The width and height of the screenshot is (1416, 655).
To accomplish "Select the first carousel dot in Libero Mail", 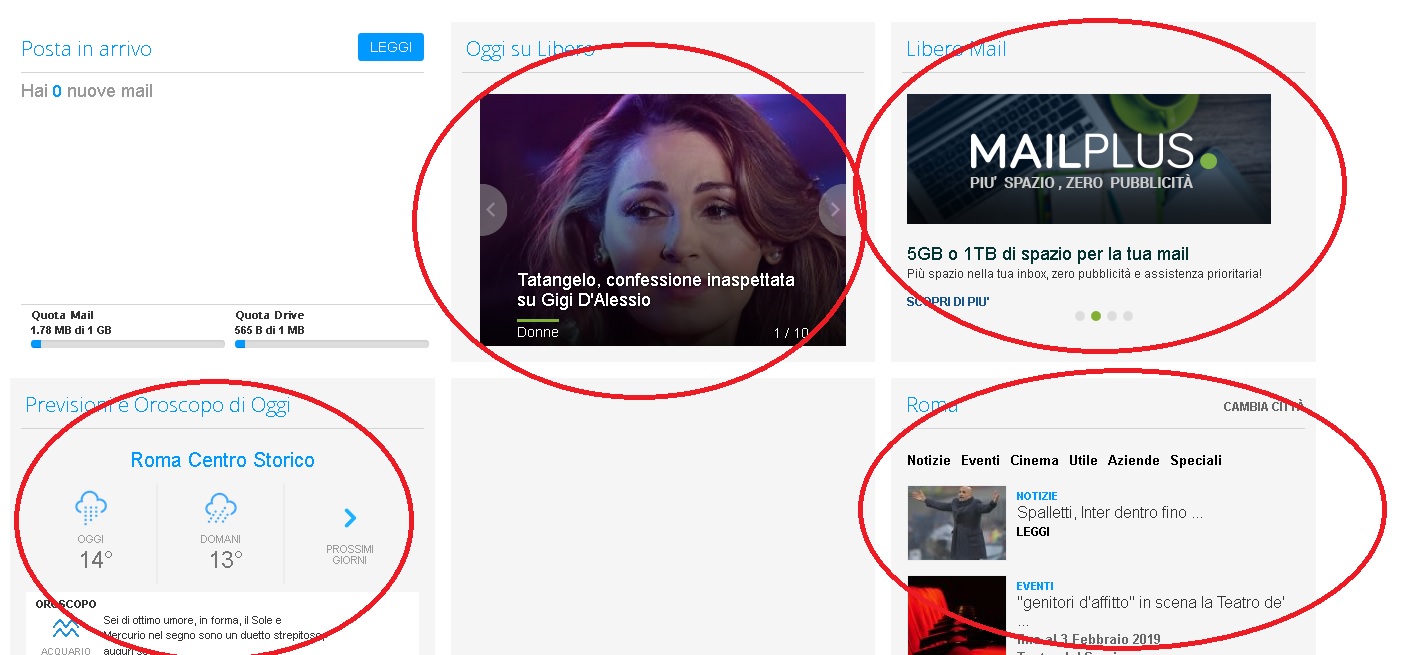I will [x=1080, y=316].
